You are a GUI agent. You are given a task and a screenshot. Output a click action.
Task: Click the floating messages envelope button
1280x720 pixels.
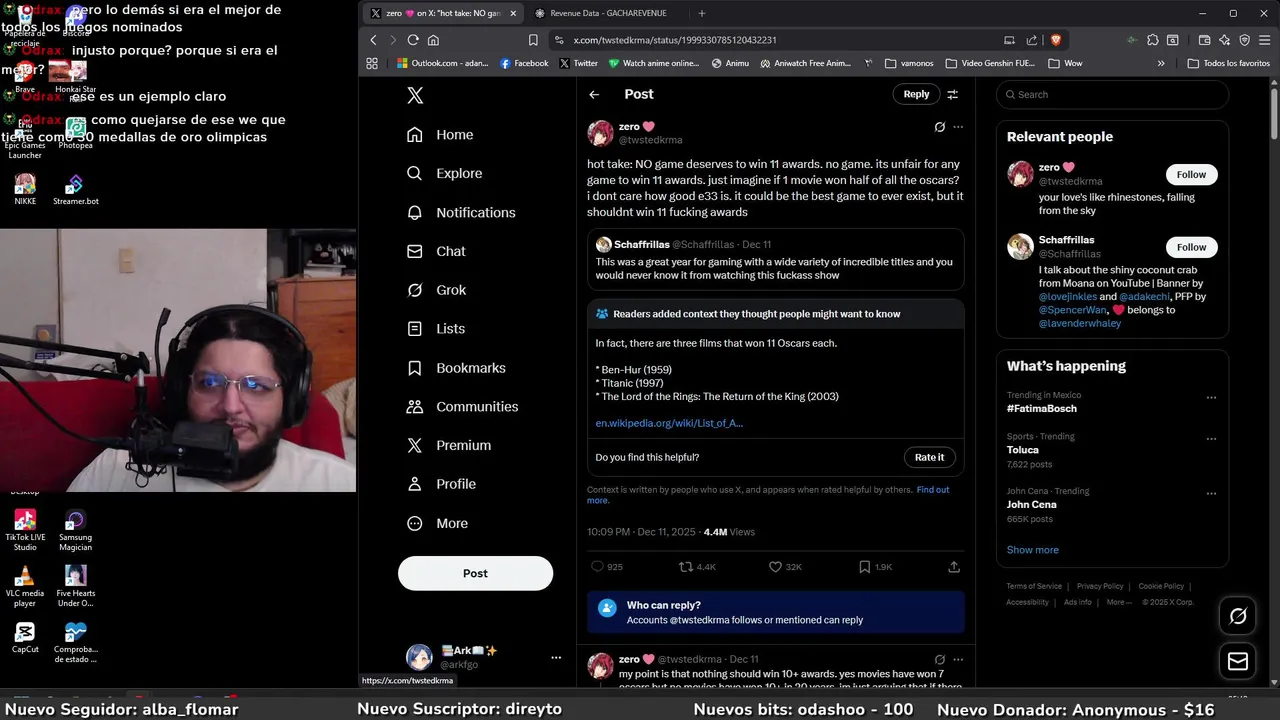(x=1238, y=662)
